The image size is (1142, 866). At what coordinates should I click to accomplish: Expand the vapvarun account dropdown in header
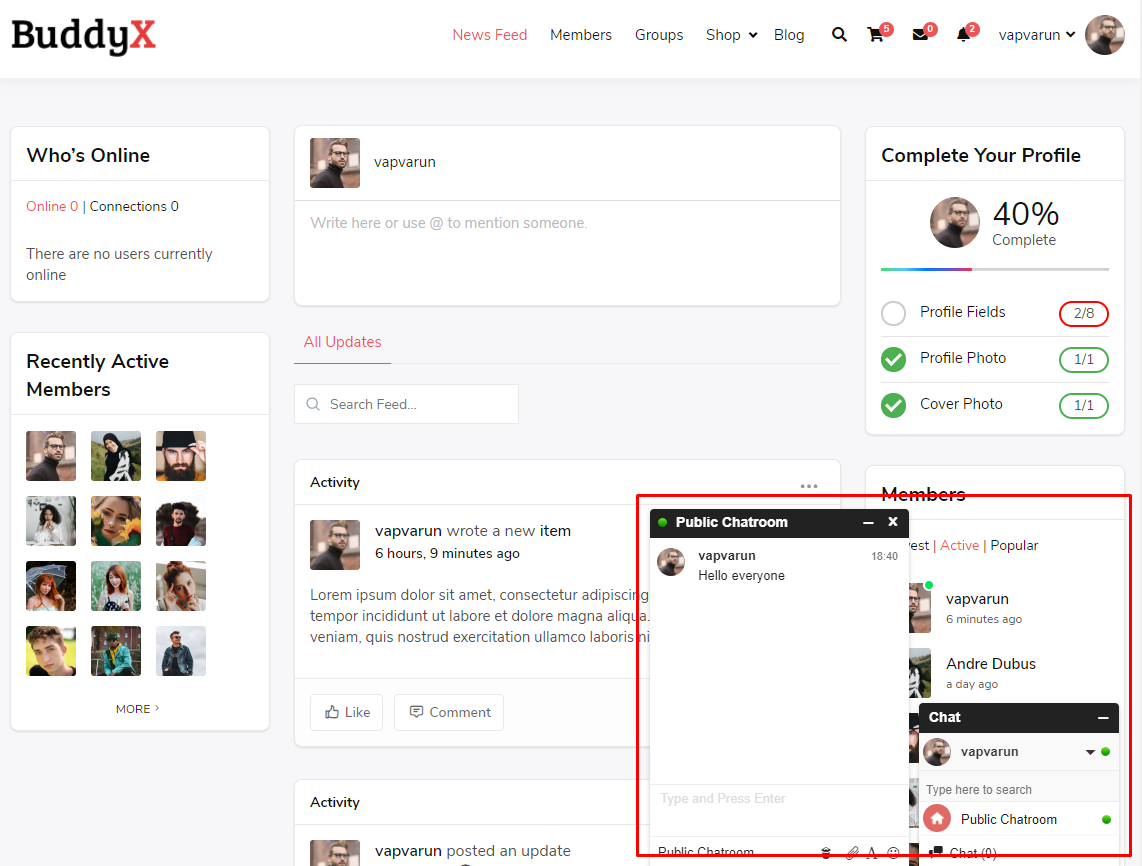click(1070, 35)
